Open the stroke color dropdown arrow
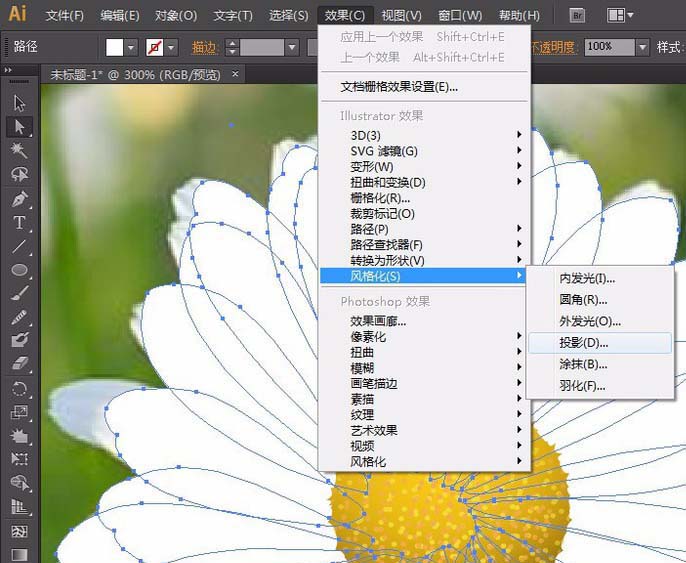The width and height of the screenshot is (686, 563). click(x=172, y=47)
